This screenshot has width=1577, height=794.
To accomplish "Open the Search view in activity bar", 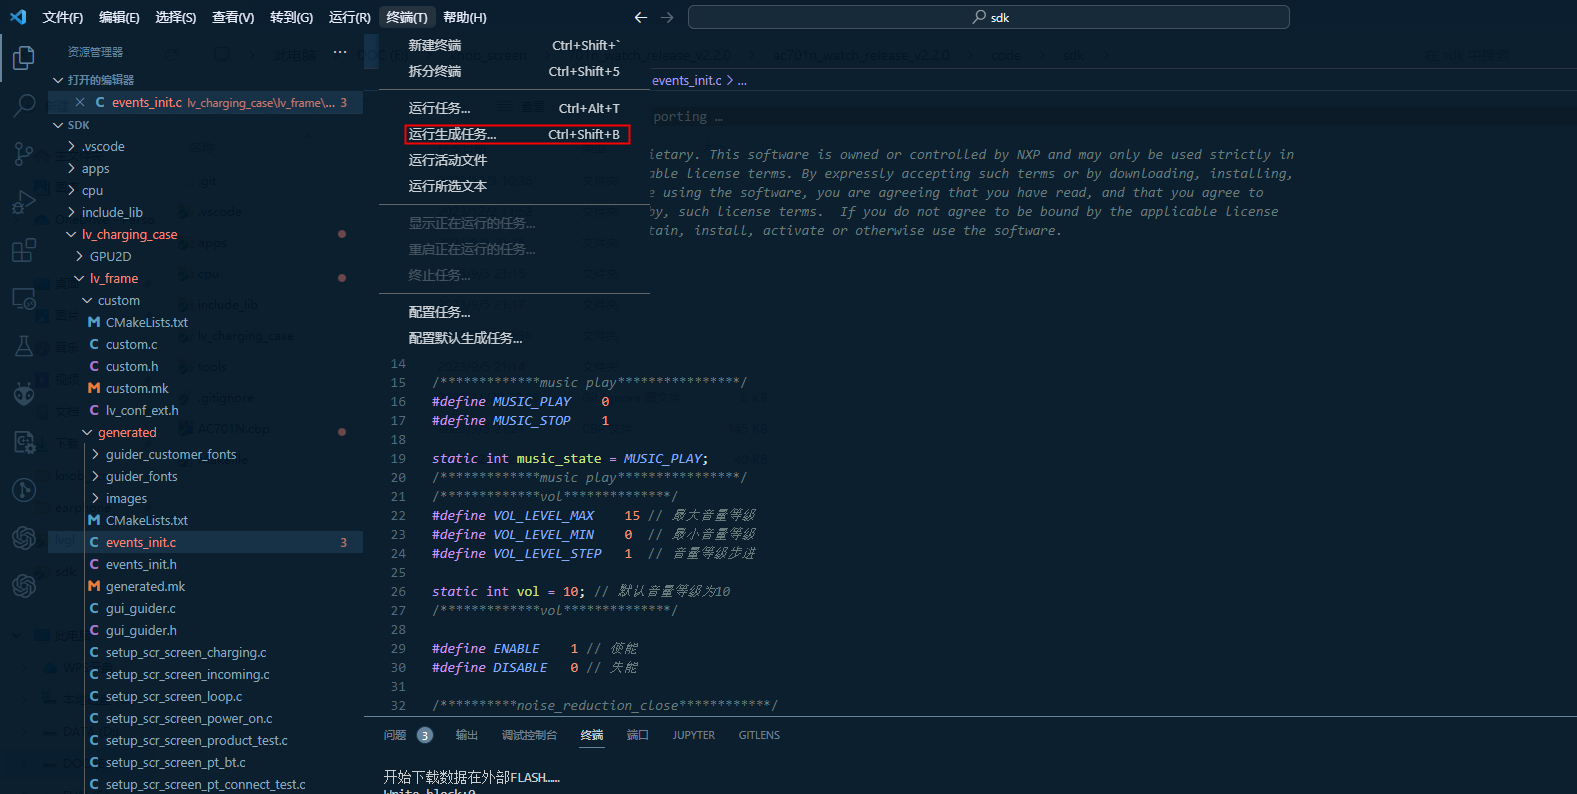I will click(24, 105).
